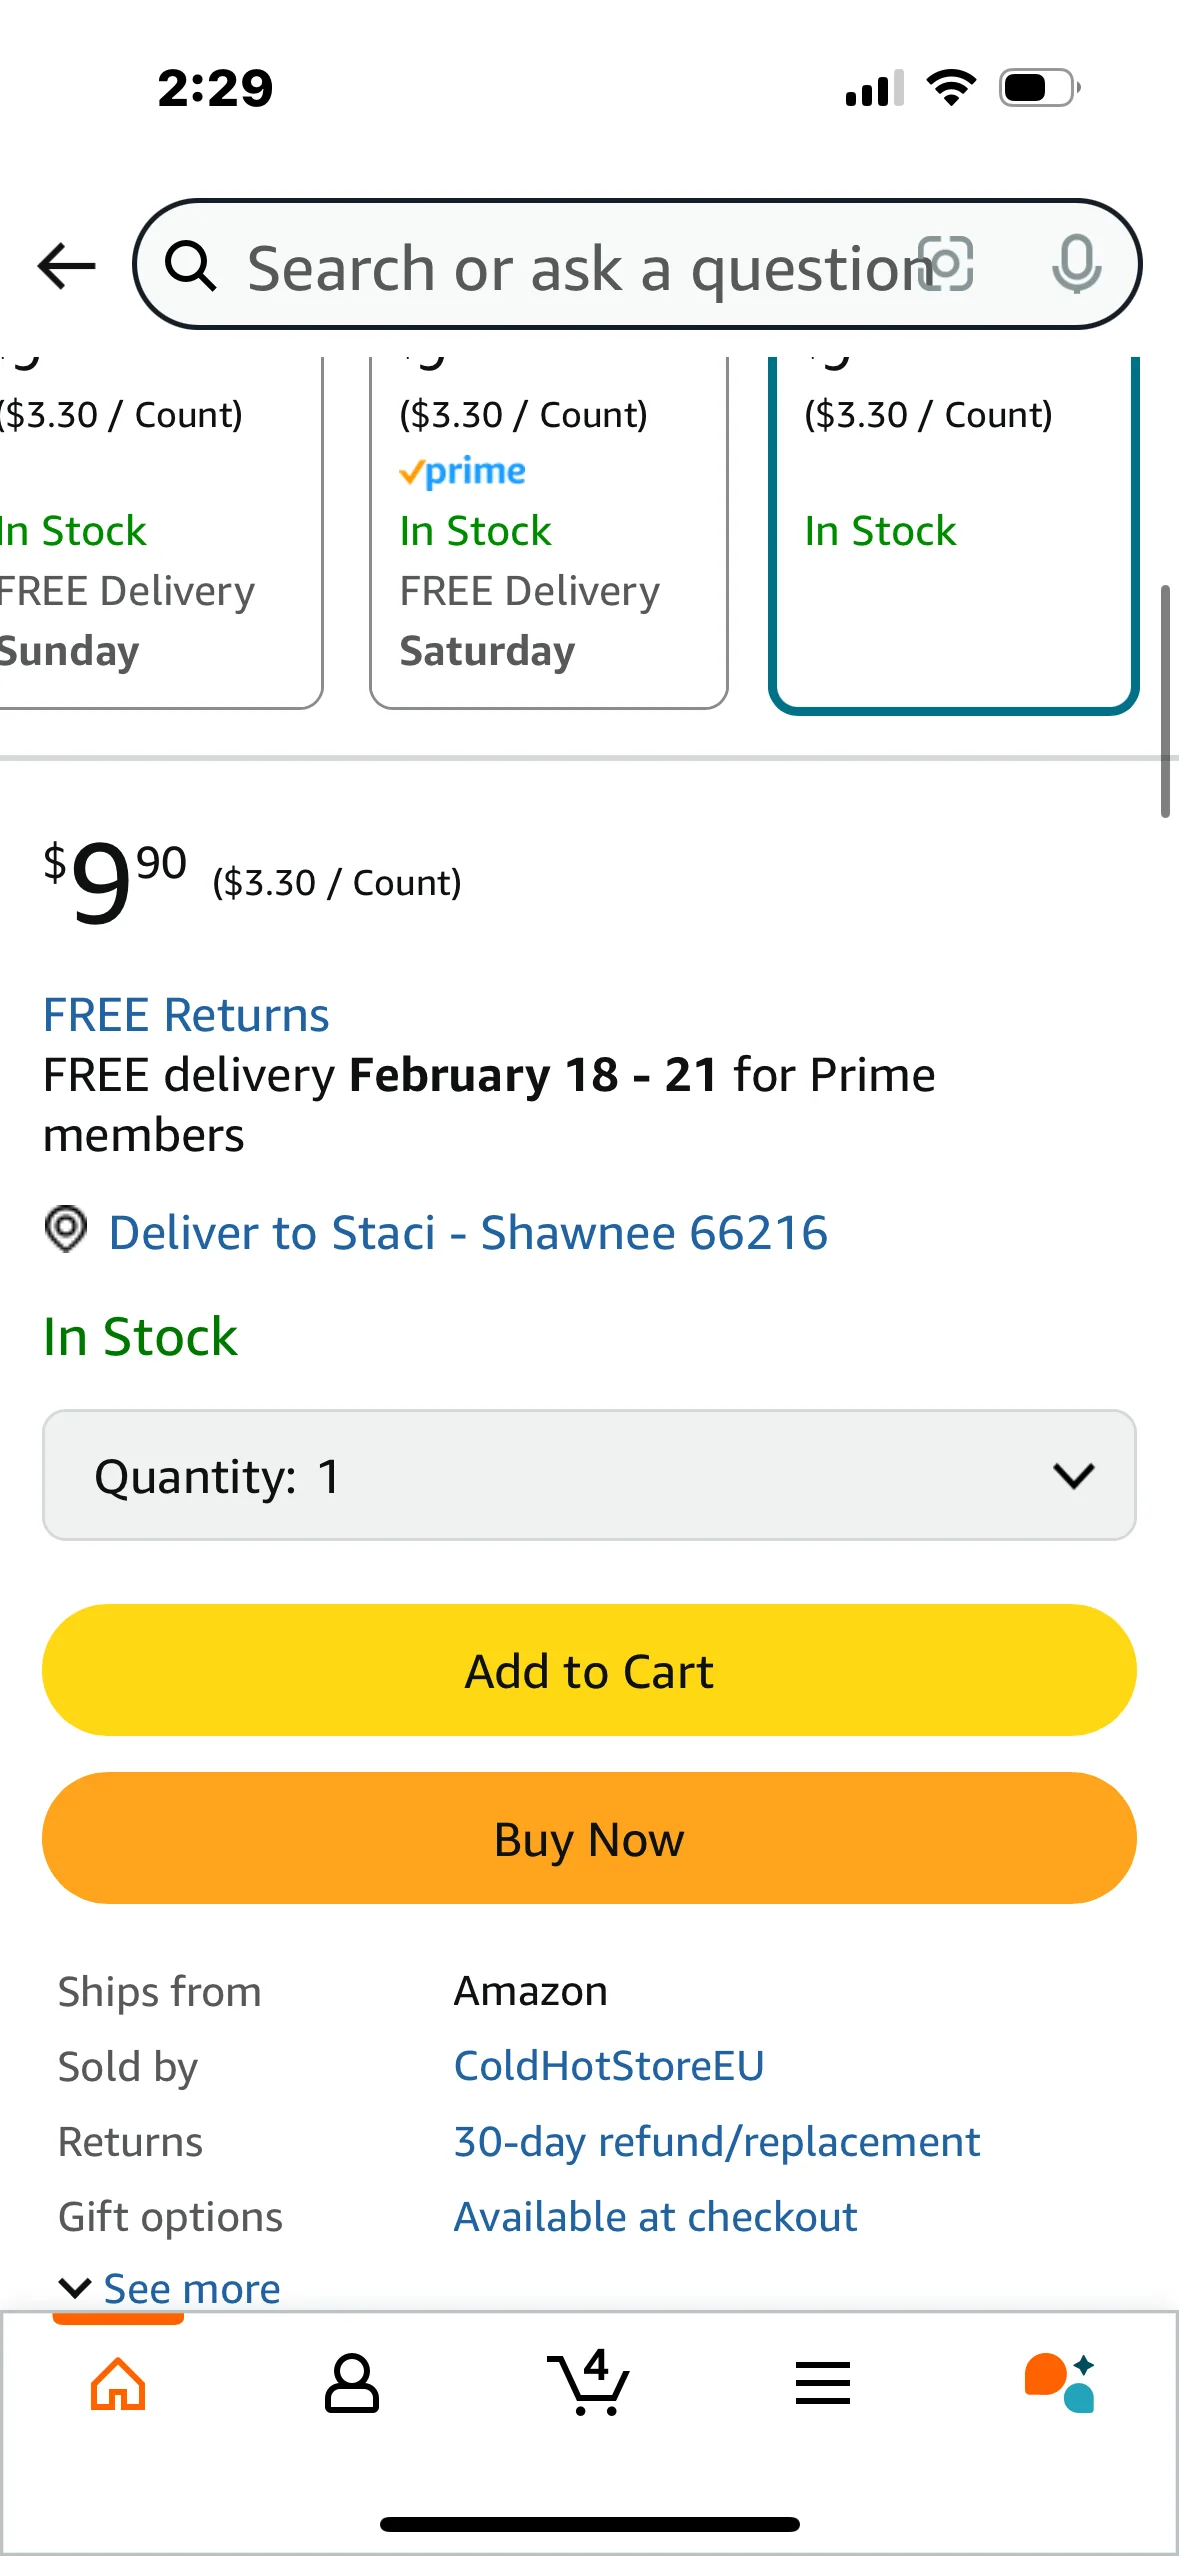Tap the camera lens scan icon
Screen dimensions: 1179x2556
[946, 265]
